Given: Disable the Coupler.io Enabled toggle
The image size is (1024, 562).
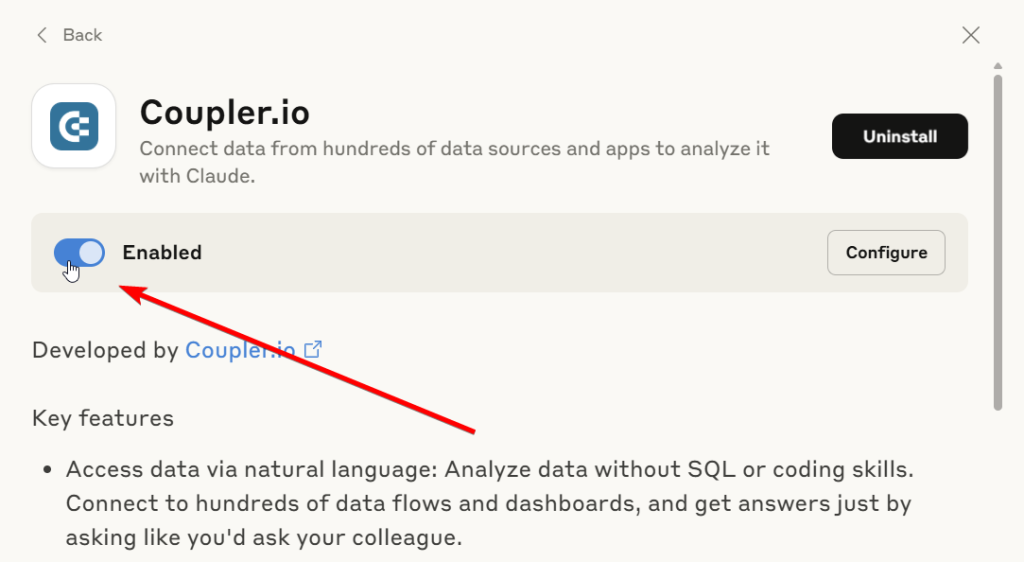Looking at the screenshot, I should coord(79,253).
